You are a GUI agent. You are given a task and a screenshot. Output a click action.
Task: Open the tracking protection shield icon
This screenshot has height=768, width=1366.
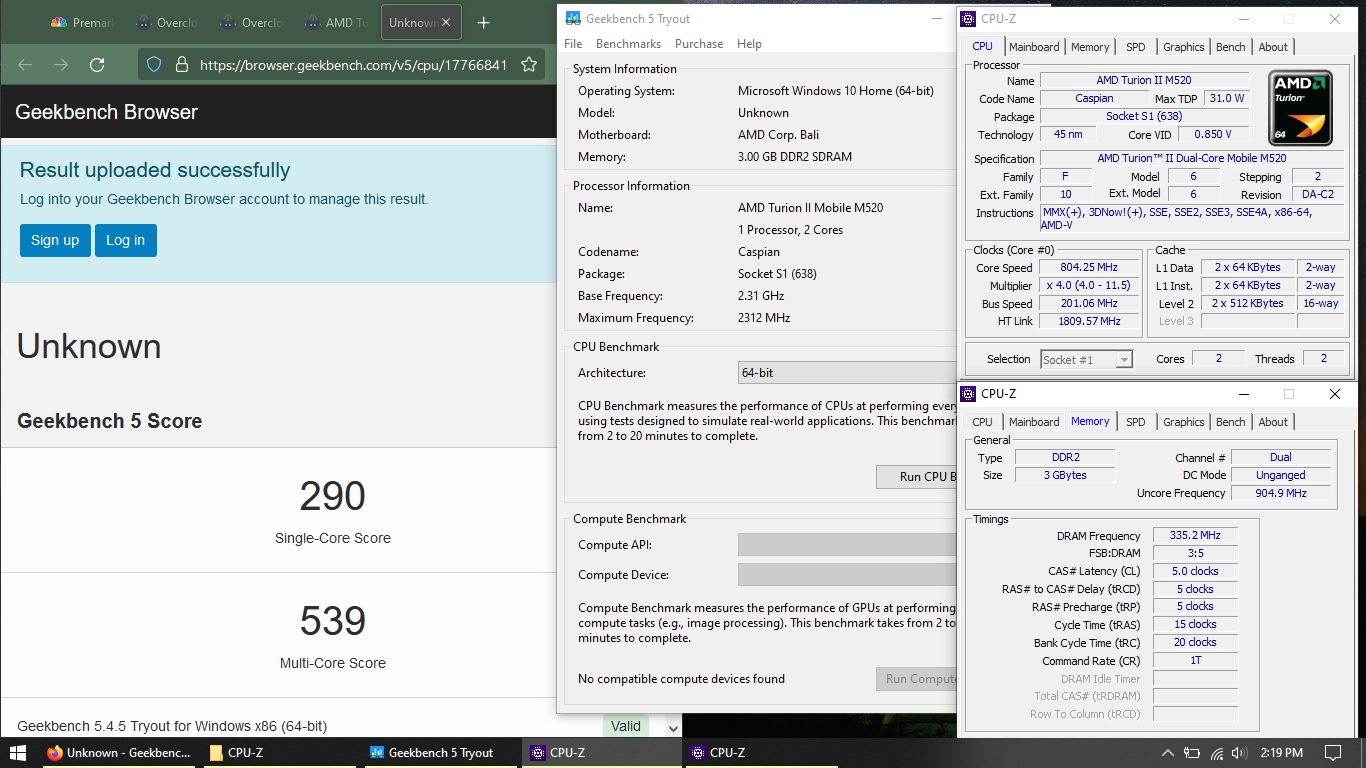coord(154,65)
